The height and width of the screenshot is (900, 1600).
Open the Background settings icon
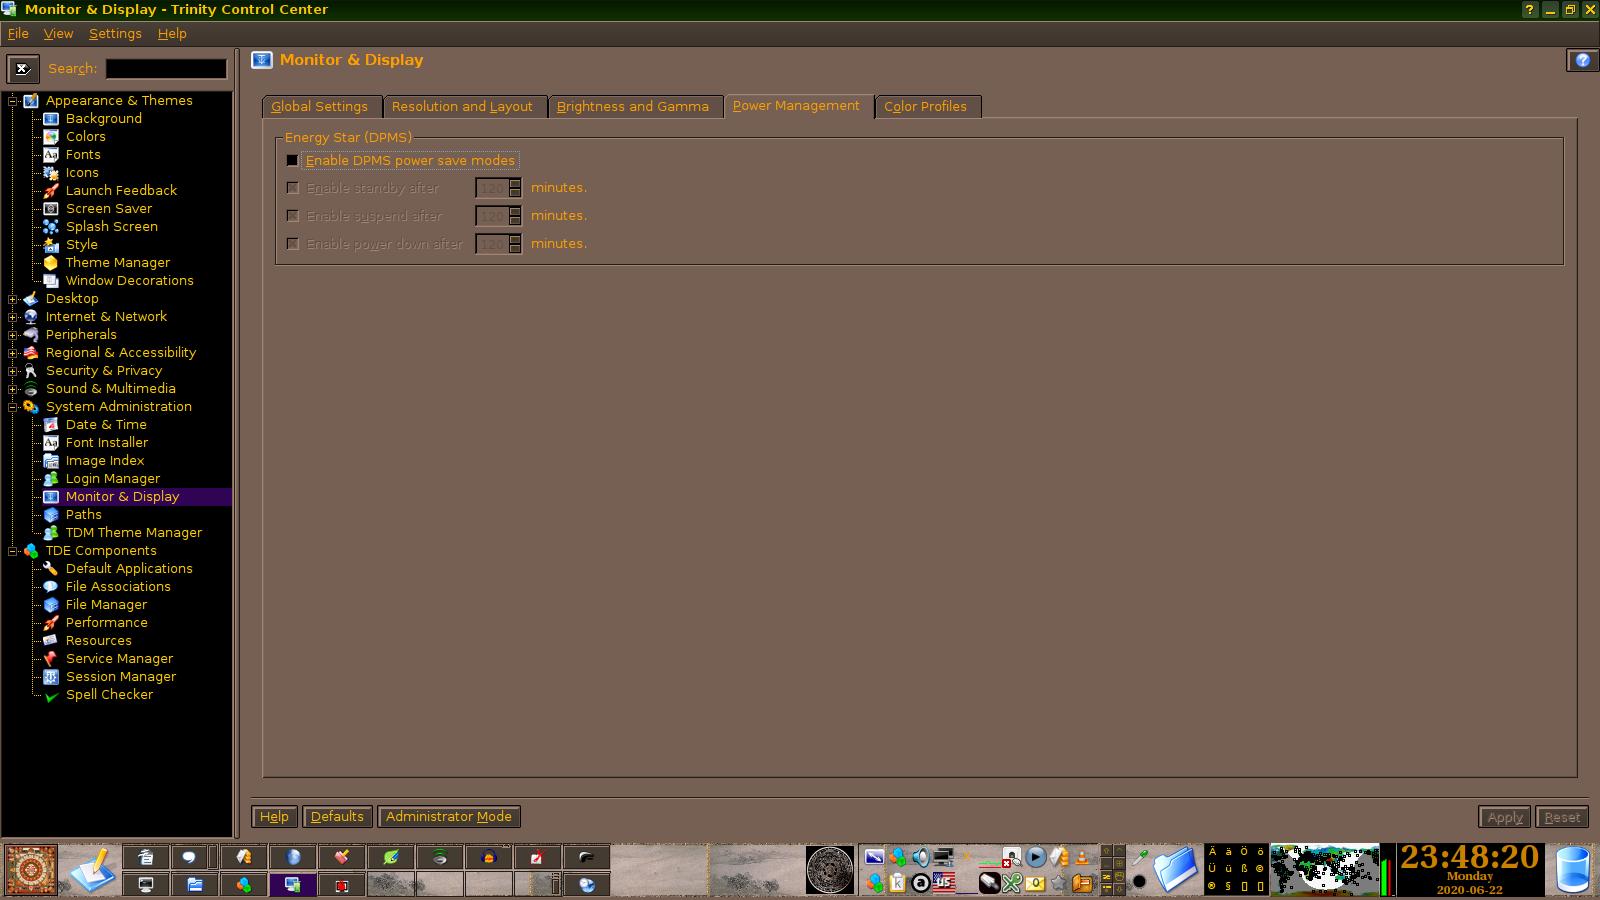51,118
